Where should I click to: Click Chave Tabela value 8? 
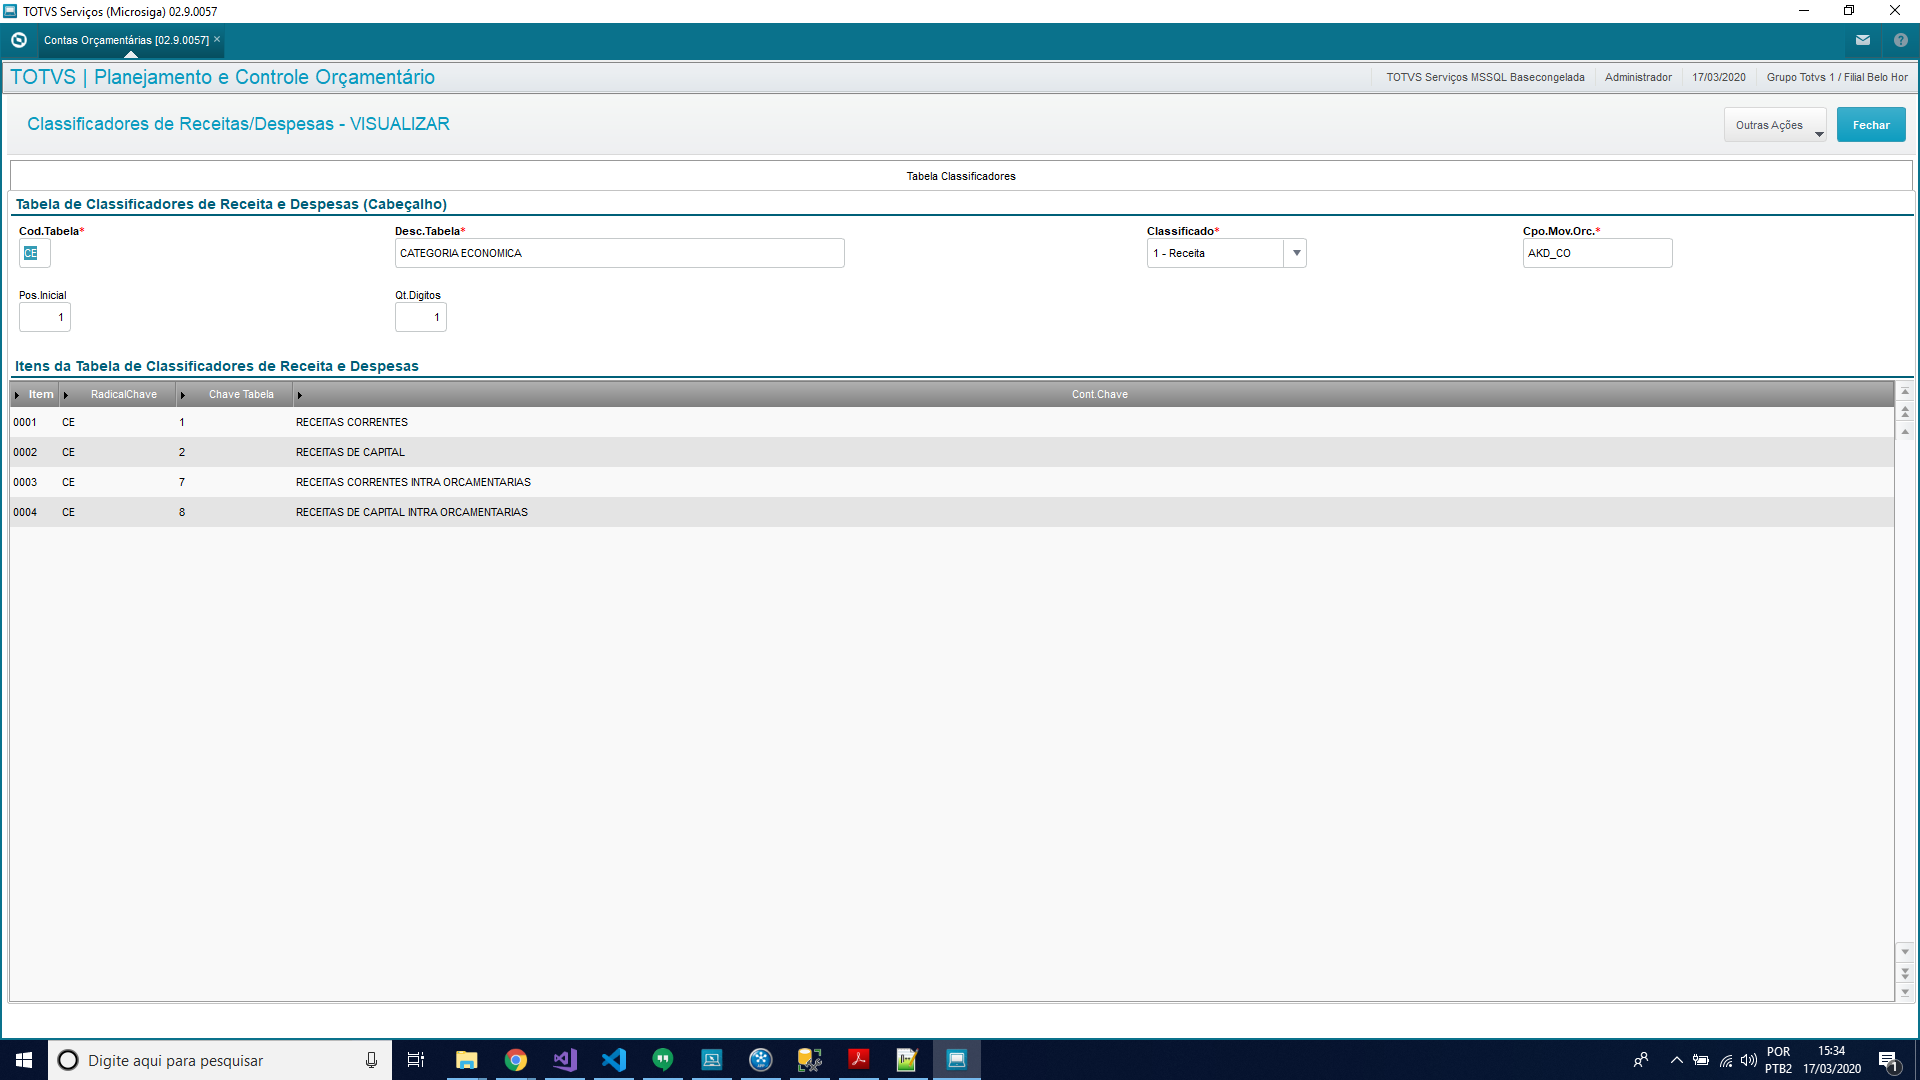182,512
